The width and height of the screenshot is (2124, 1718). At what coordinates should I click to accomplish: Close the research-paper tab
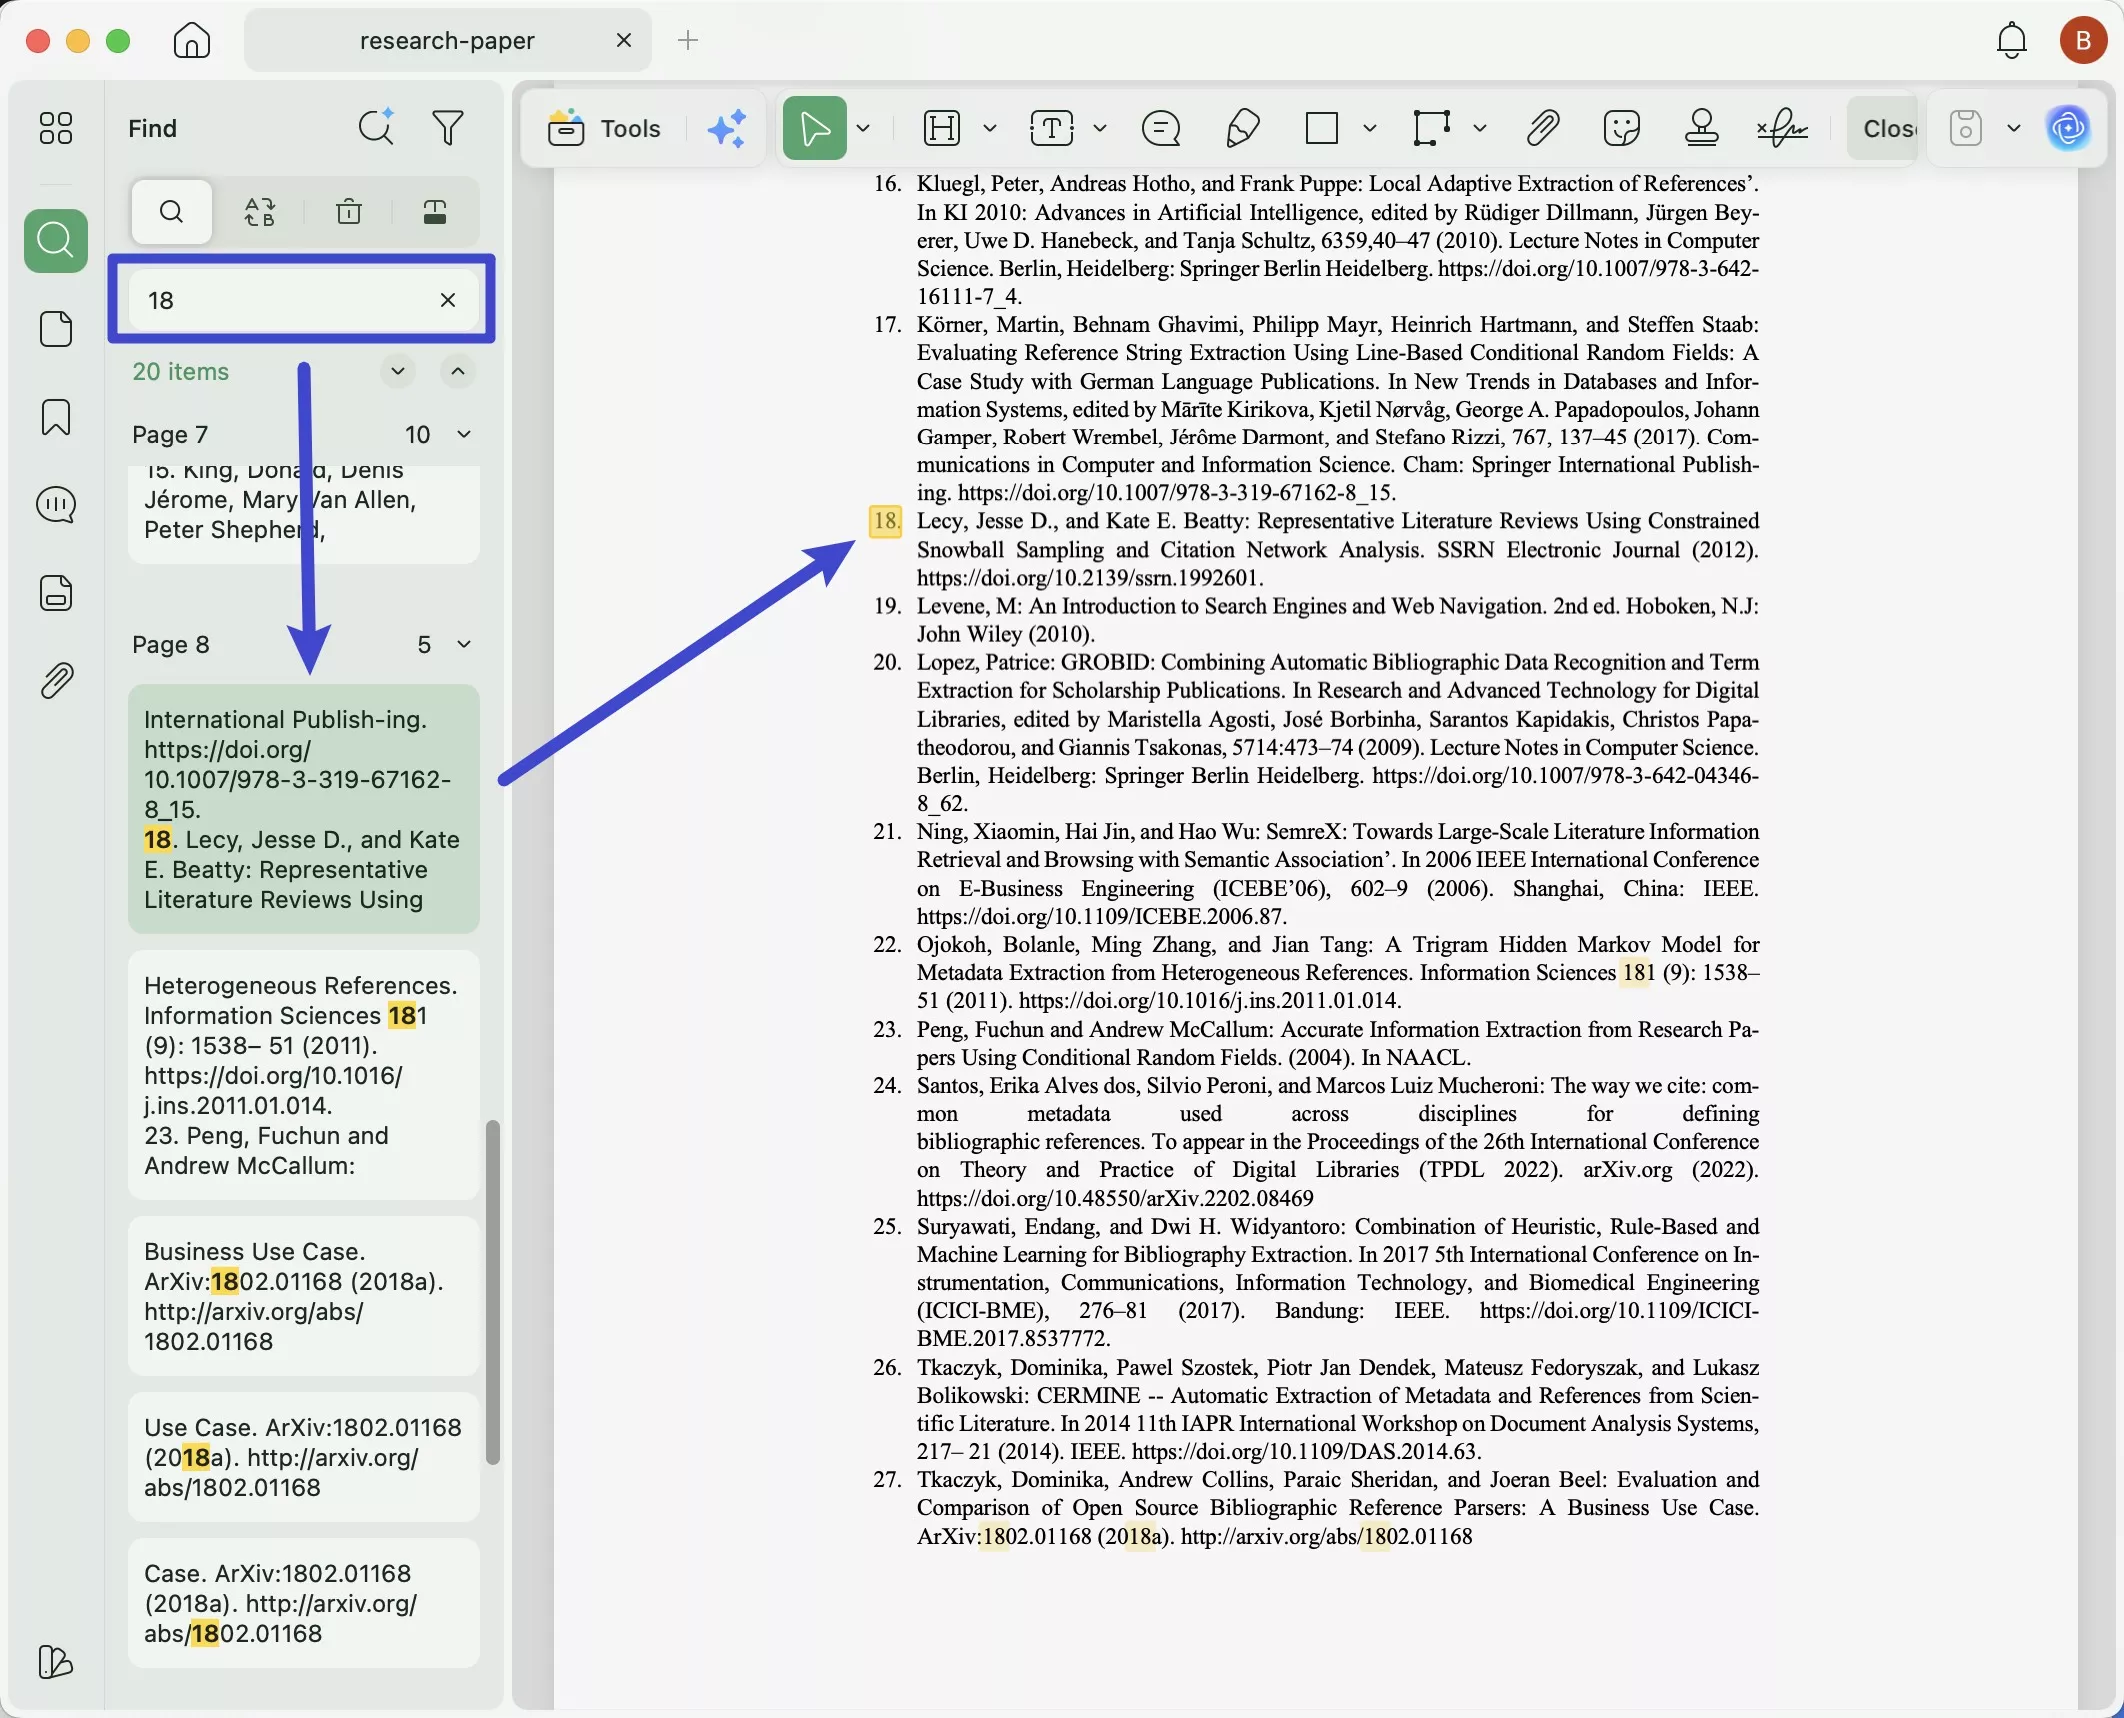[624, 40]
